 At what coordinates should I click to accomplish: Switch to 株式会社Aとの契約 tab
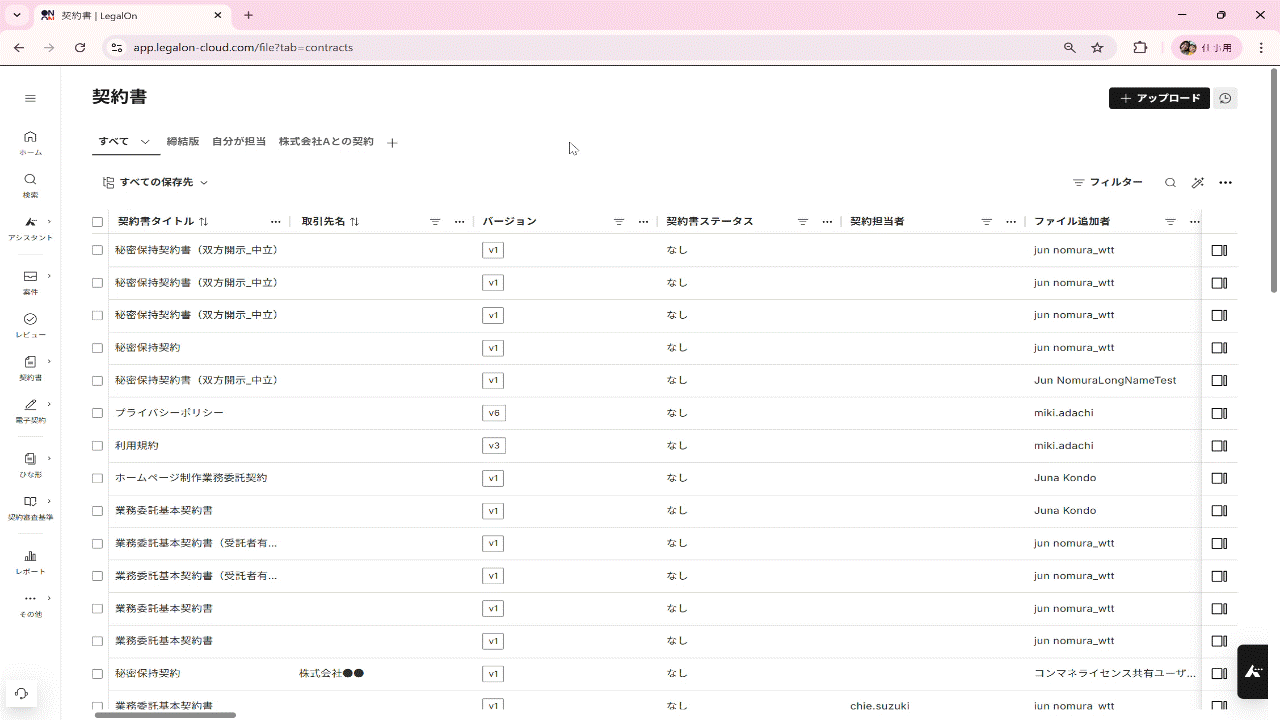pyautogui.click(x=326, y=142)
